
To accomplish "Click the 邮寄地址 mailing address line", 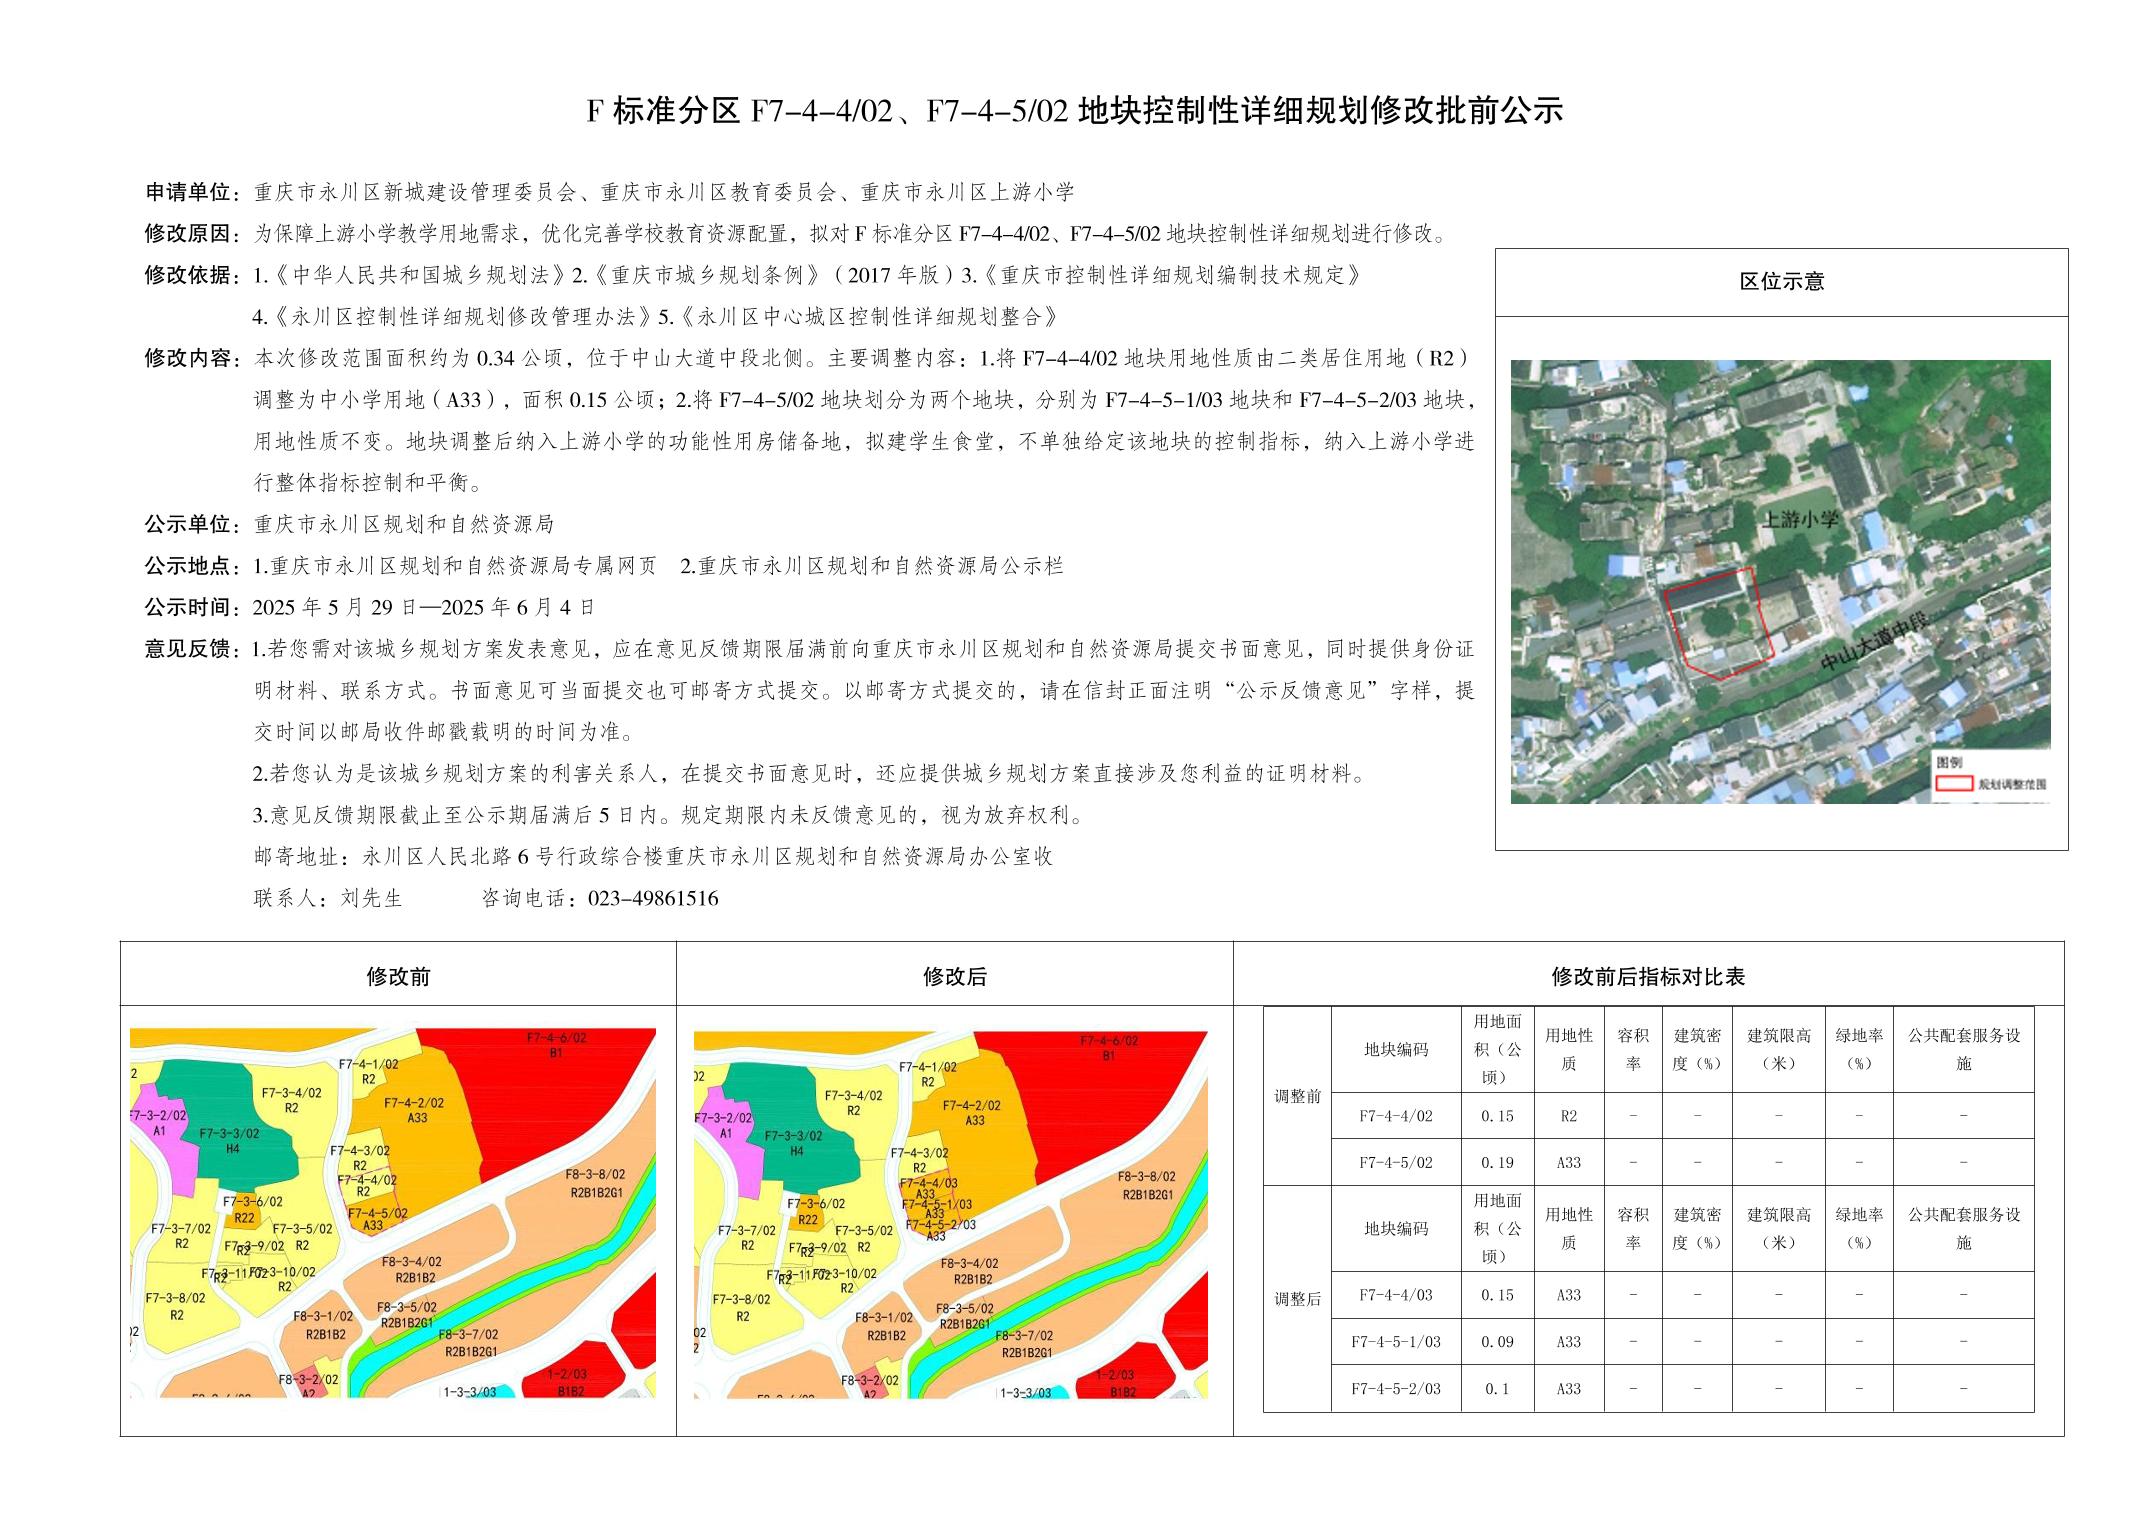I will [654, 857].
